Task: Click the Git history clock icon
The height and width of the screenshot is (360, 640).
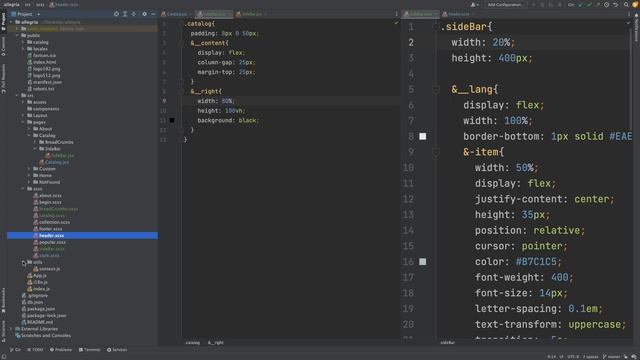Action: pos(607,4)
